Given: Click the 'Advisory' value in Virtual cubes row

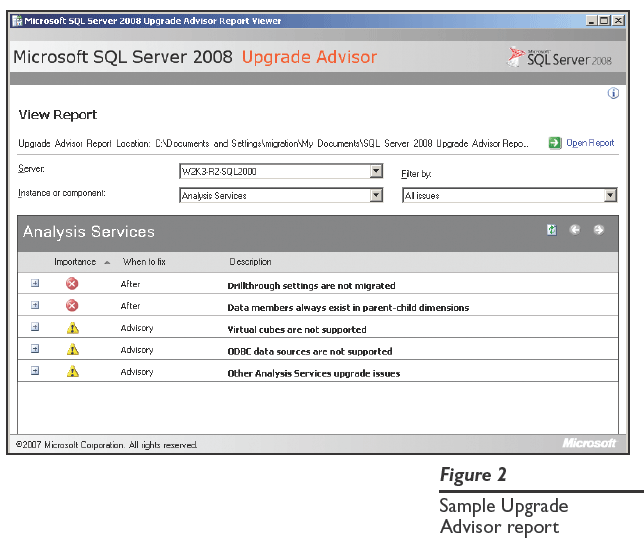Looking at the screenshot, I should (137, 328).
